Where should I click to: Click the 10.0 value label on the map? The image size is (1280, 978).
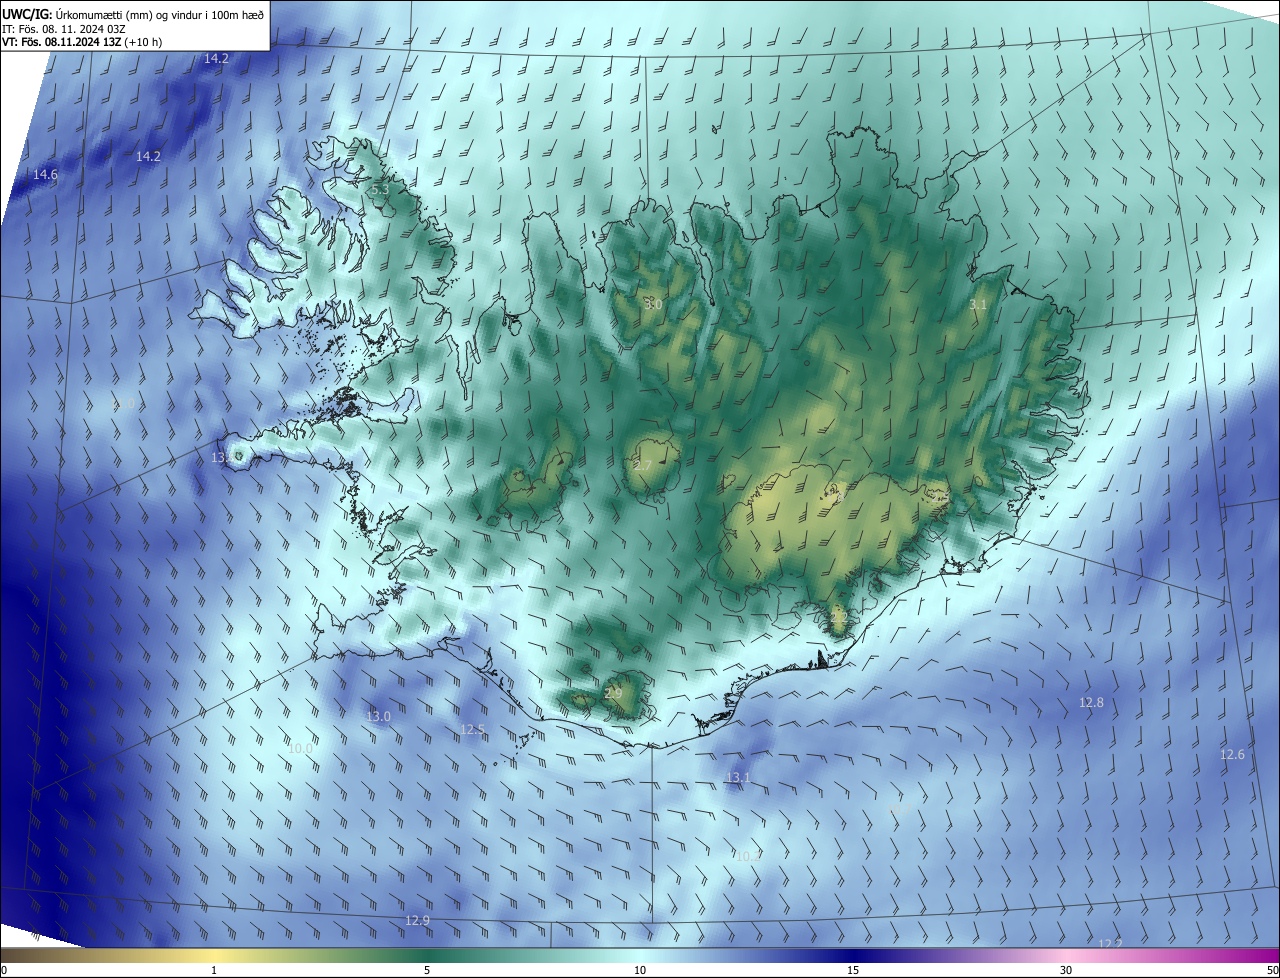point(300,748)
